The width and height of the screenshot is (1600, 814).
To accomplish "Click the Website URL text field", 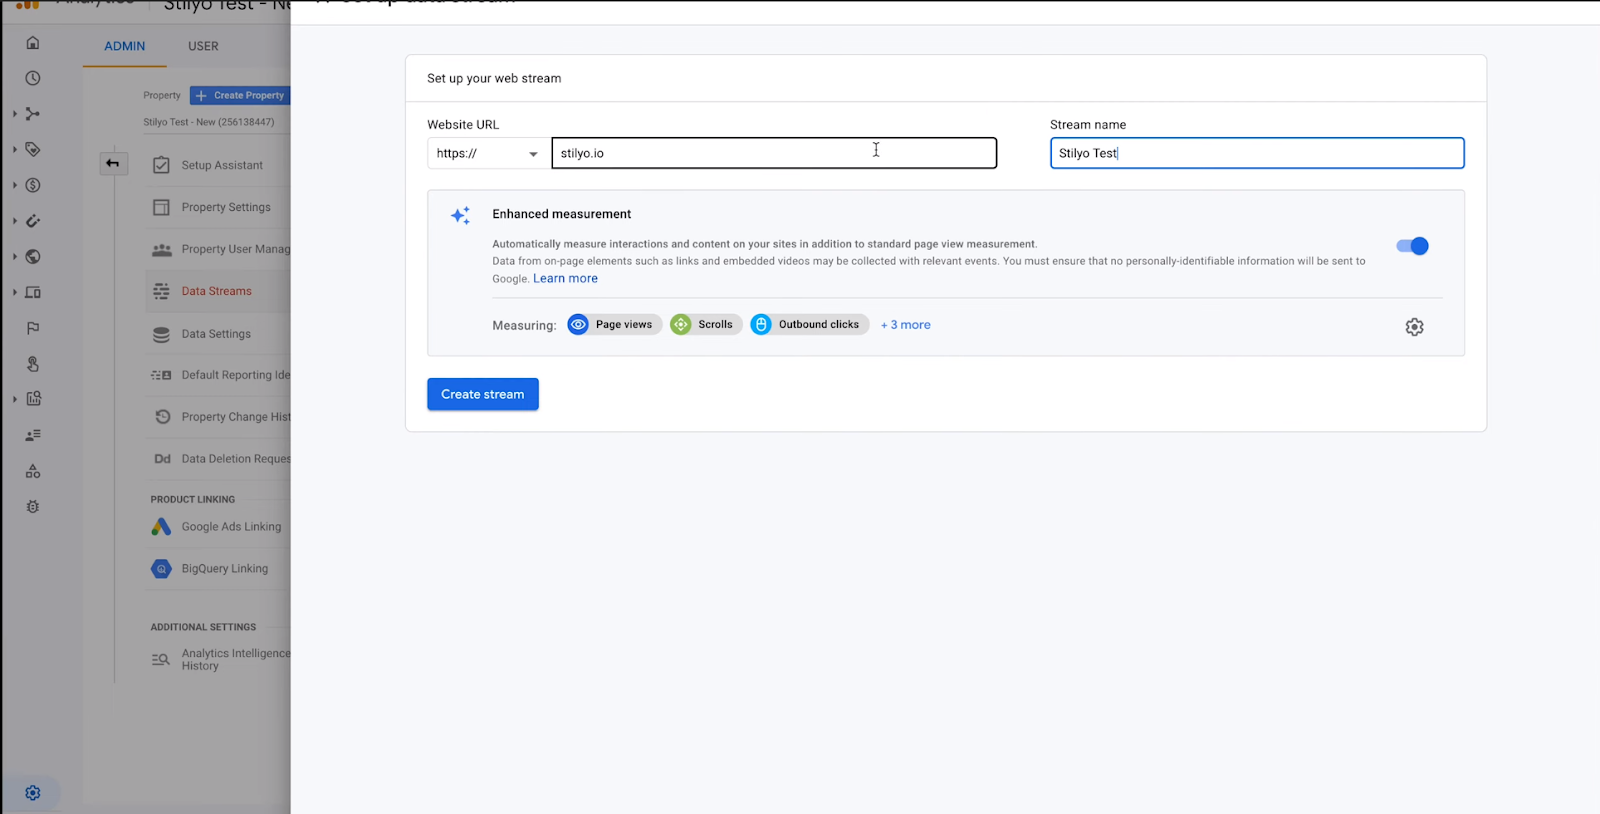I will coord(774,153).
